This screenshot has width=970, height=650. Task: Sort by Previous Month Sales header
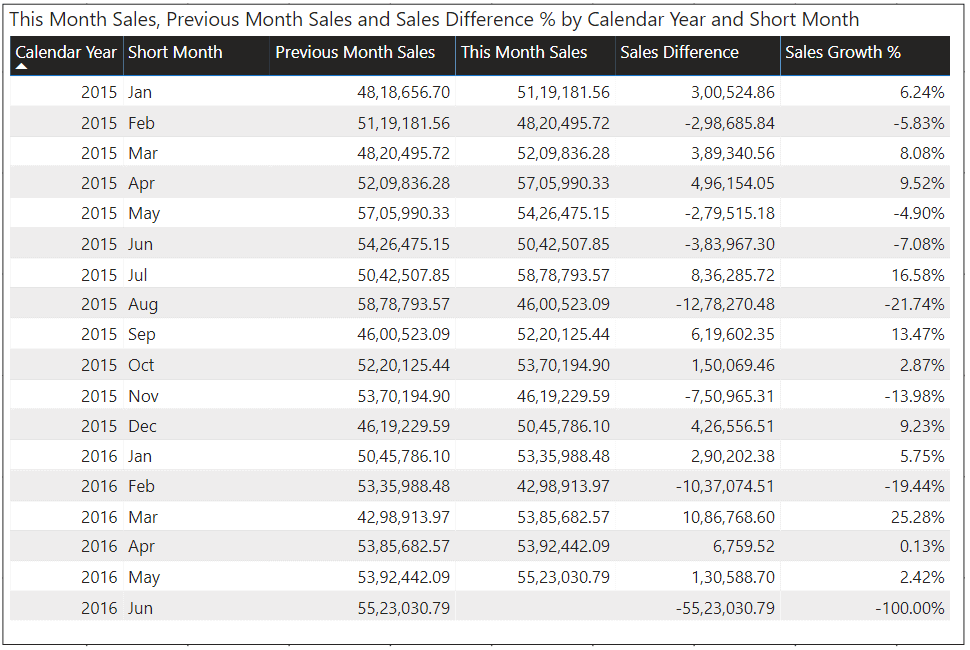click(x=355, y=52)
